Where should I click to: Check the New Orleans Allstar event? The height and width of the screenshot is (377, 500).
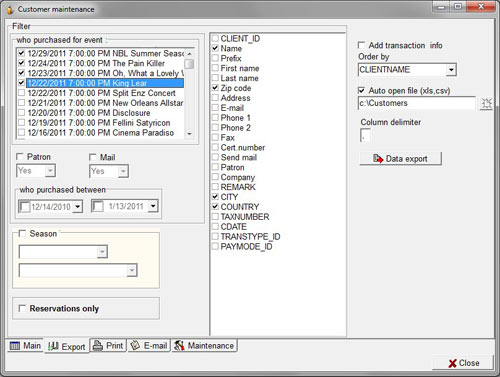22,103
